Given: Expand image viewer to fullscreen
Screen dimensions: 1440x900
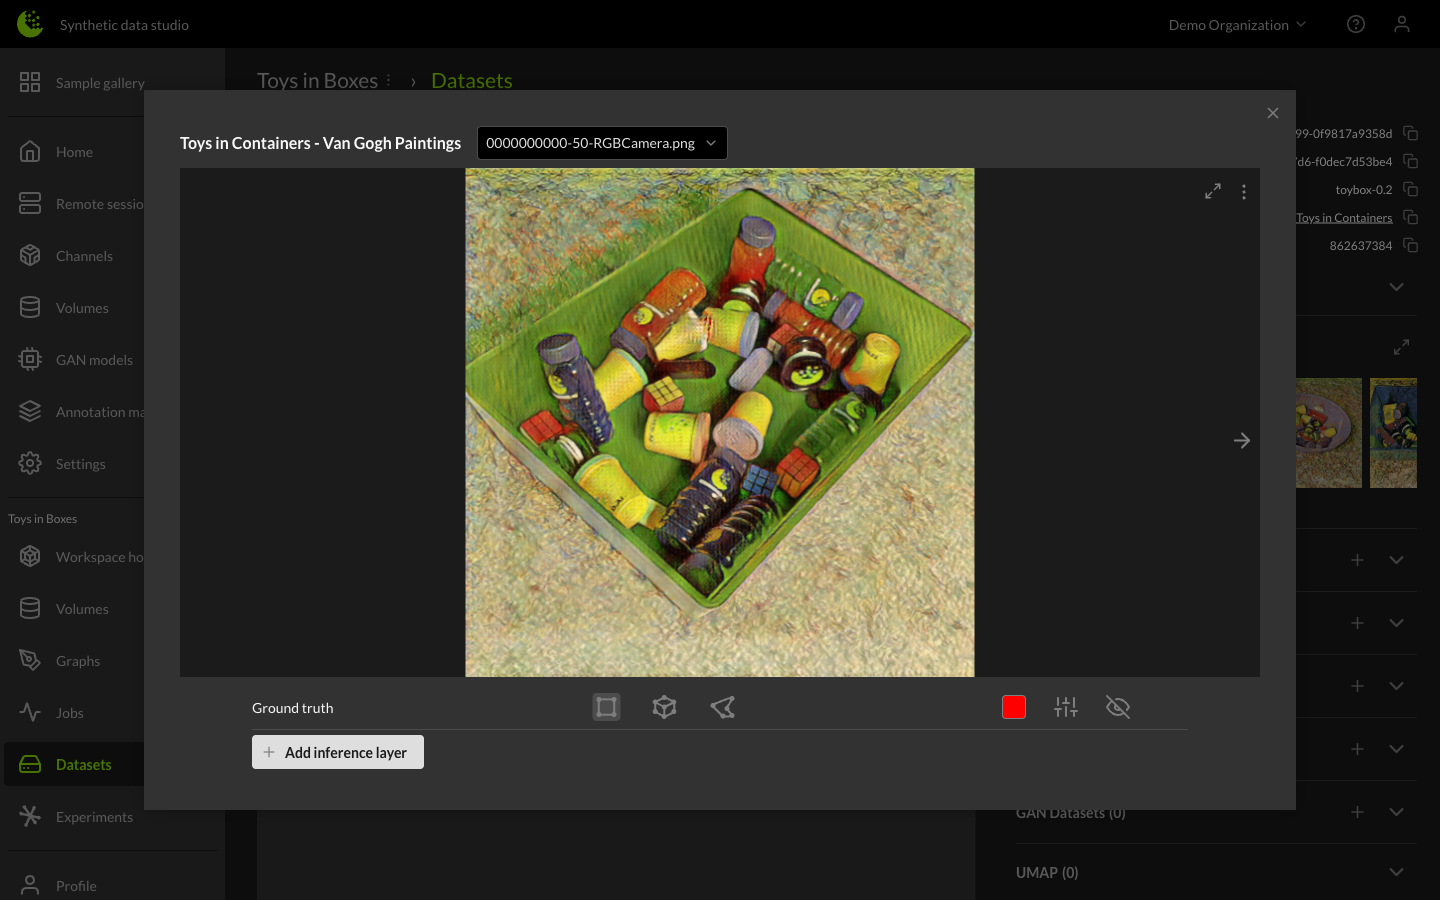Looking at the screenshot, I should coord(1213,191).
